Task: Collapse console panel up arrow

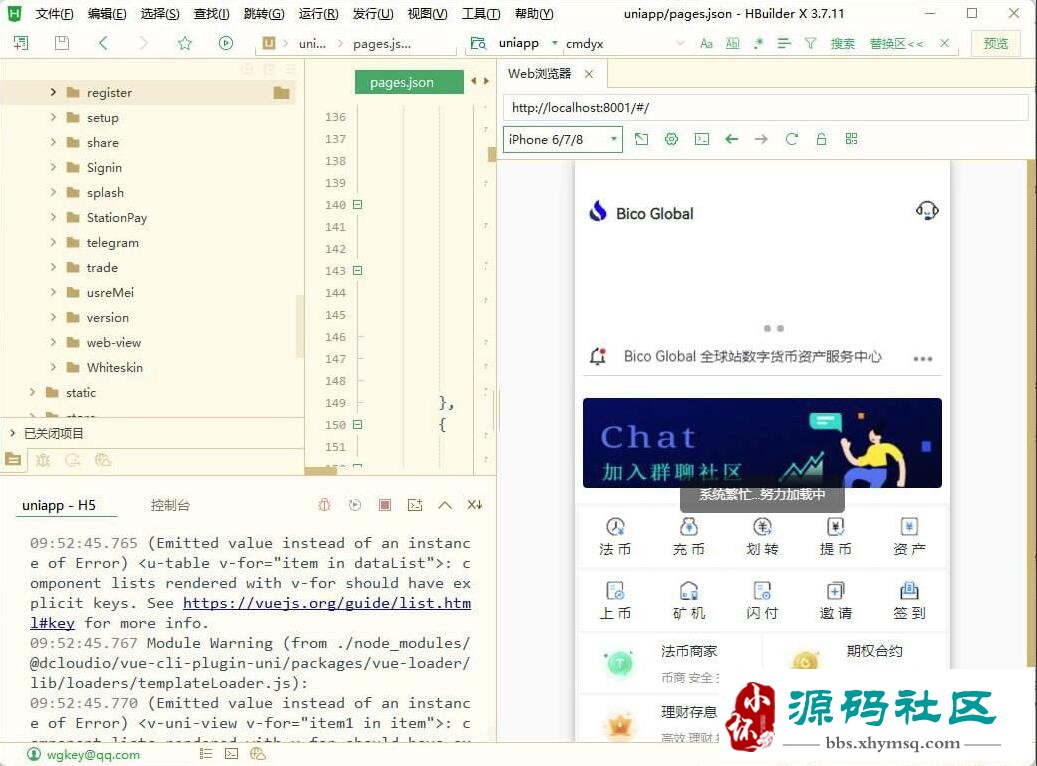Action: [445, 505]
